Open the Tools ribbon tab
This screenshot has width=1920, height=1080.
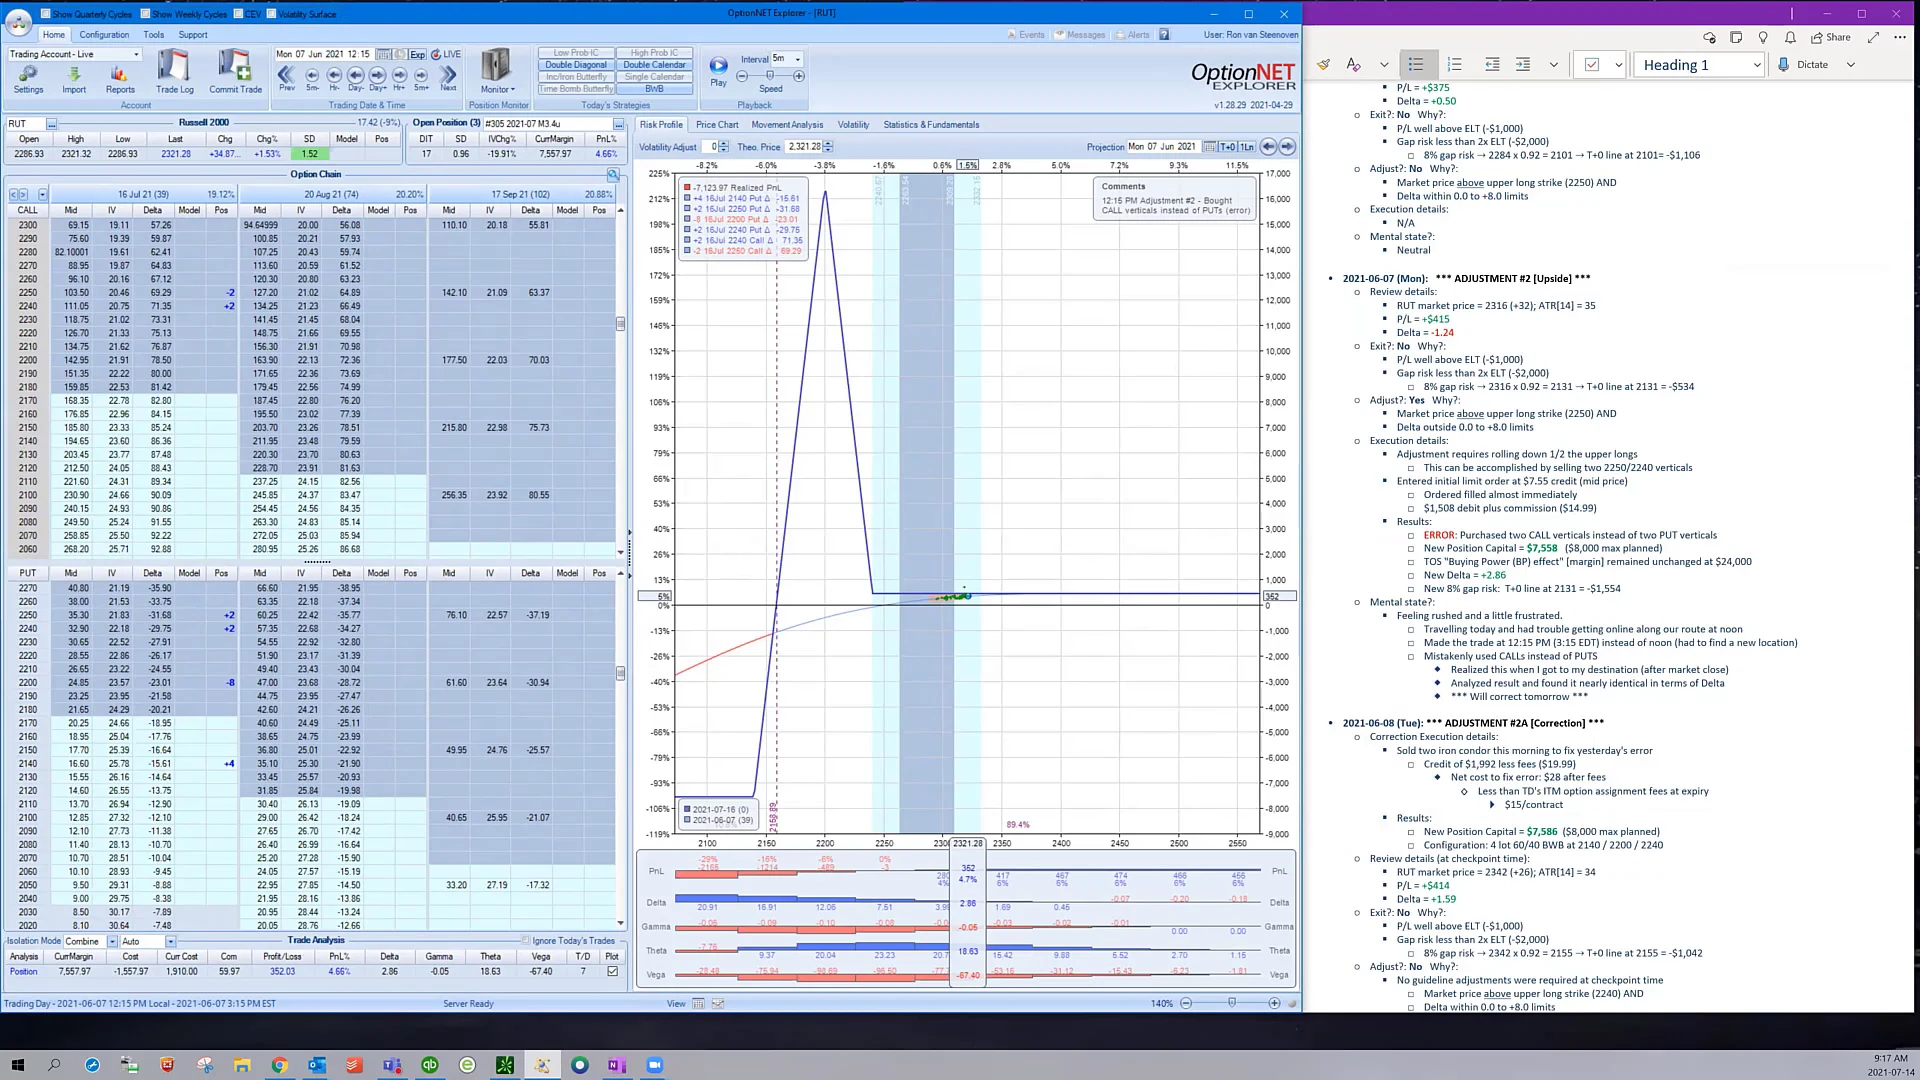[153, 35]
